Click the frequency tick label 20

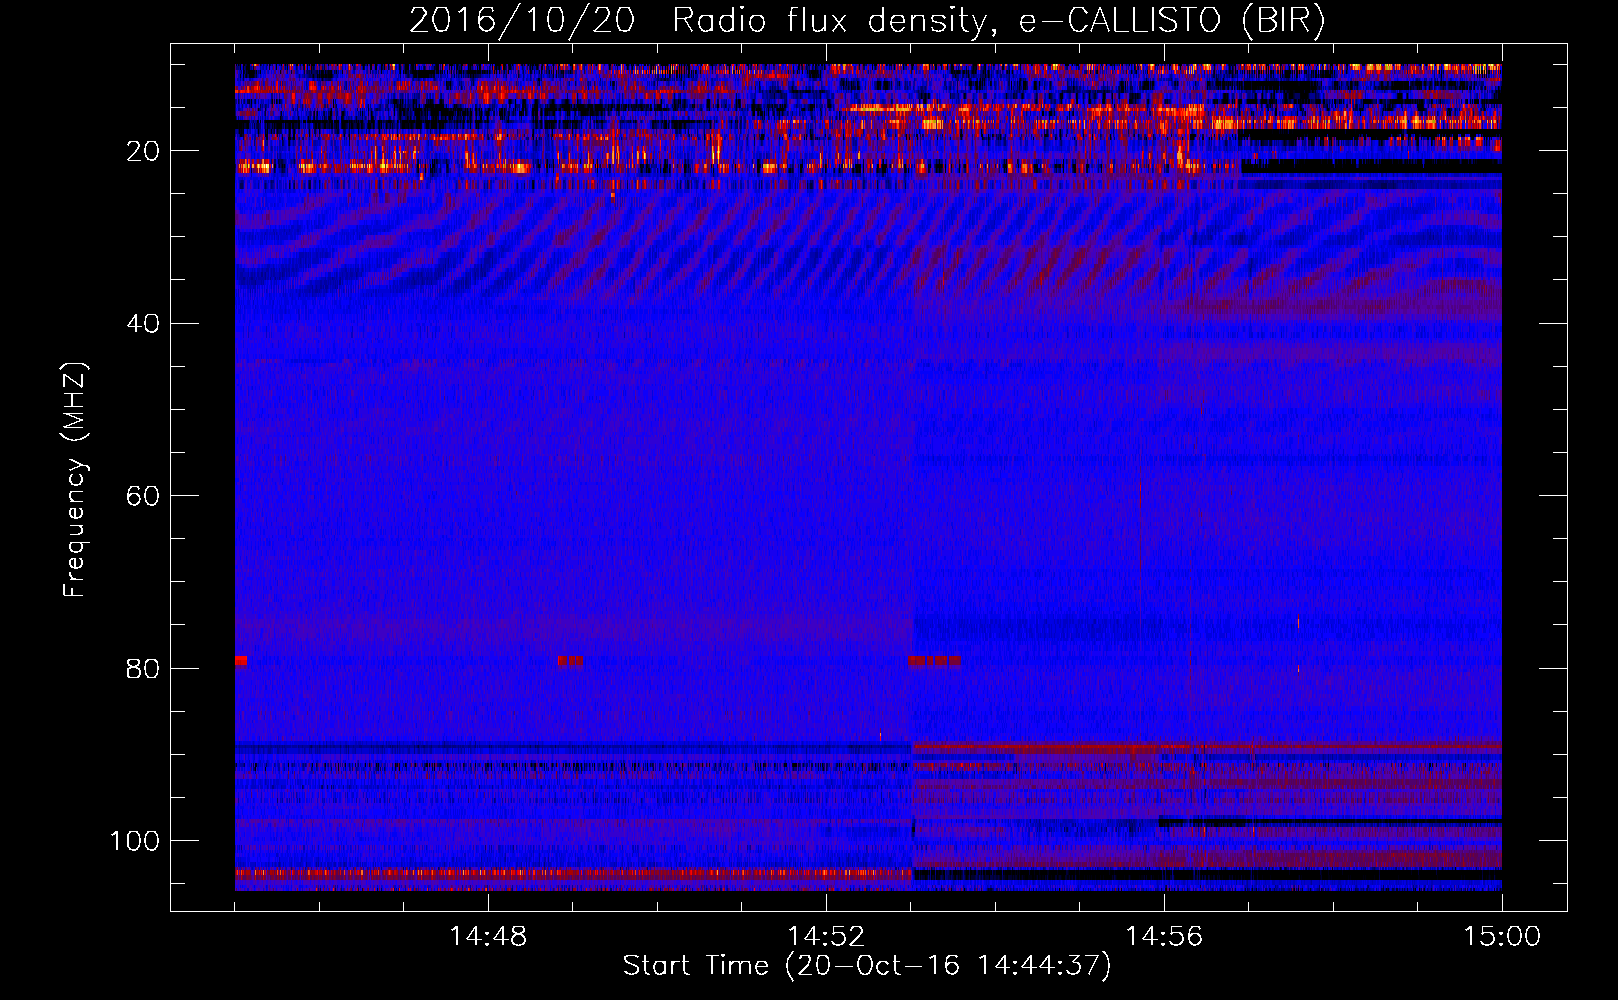tap(143, 151)
